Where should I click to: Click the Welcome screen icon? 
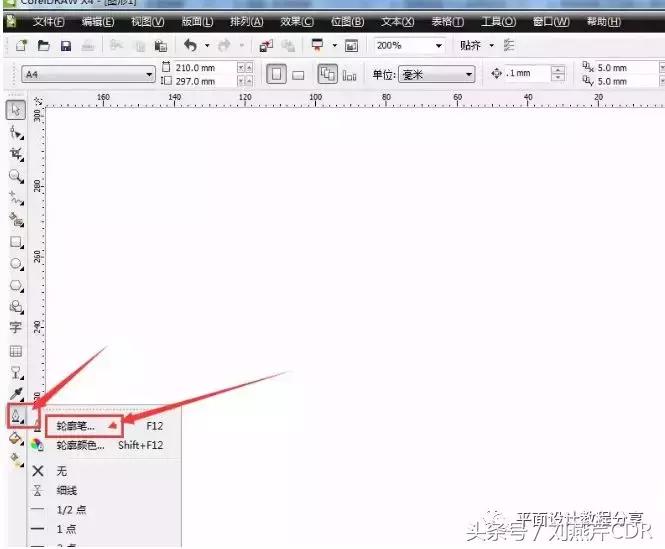(351, 45)
